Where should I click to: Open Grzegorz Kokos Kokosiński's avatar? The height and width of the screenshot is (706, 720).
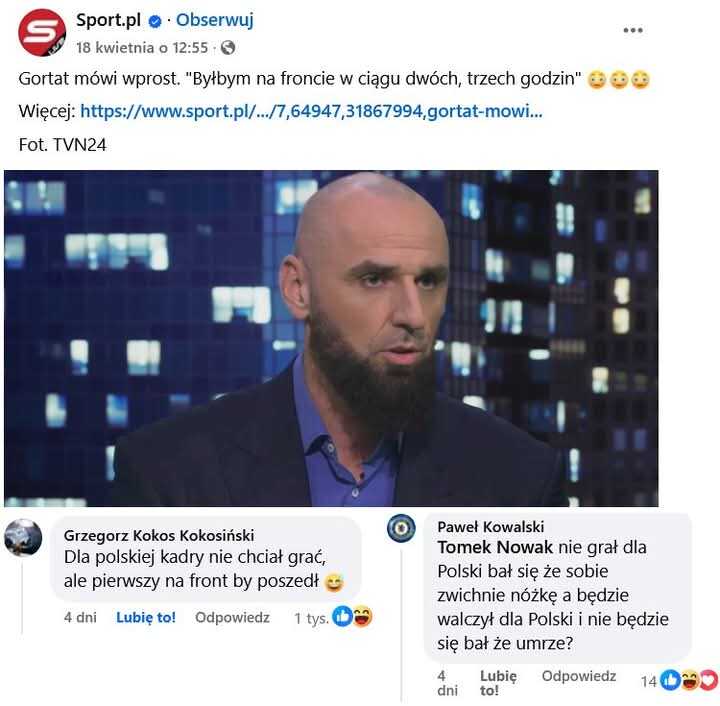click(23, 537)
